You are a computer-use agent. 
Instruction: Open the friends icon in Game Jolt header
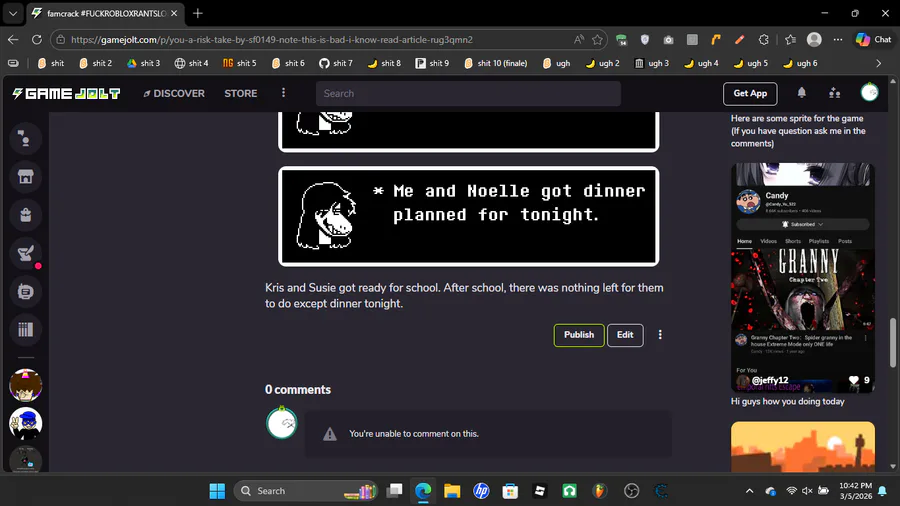tap(835, 93)
